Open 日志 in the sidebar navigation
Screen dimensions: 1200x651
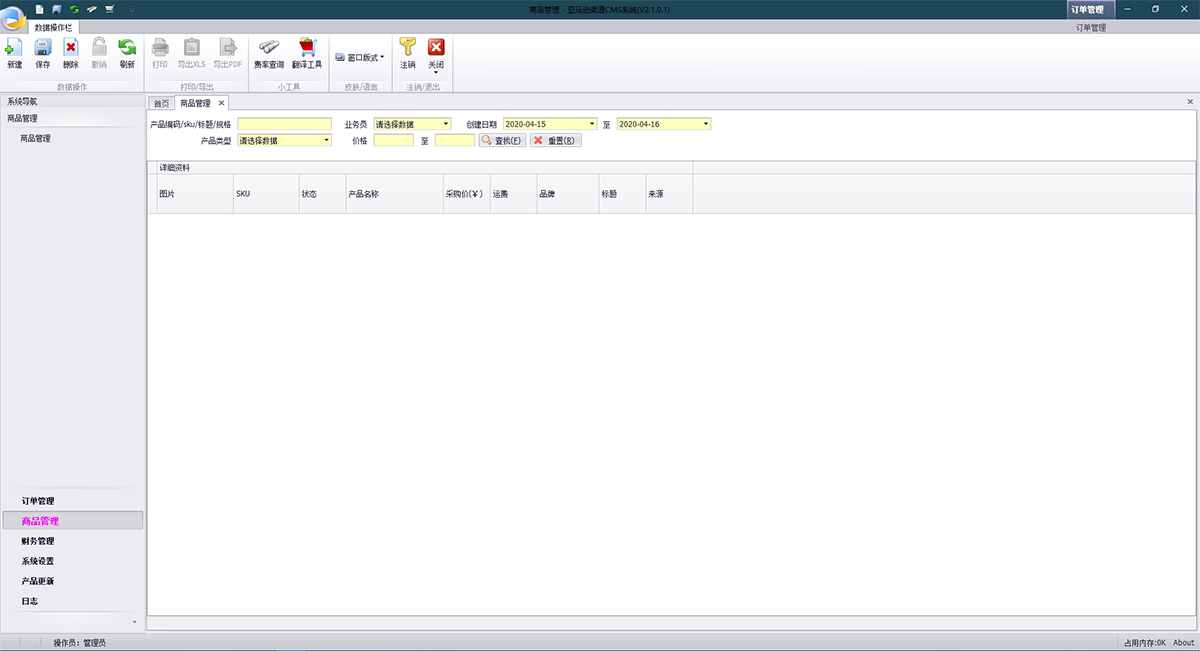point(30,601)
